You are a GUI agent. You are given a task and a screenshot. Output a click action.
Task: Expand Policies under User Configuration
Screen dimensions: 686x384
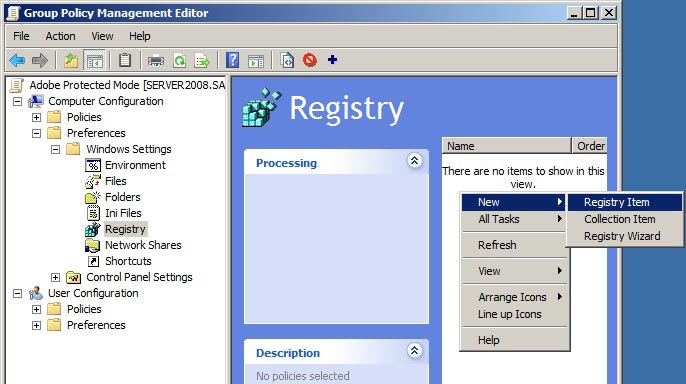[x=36, y=309]
